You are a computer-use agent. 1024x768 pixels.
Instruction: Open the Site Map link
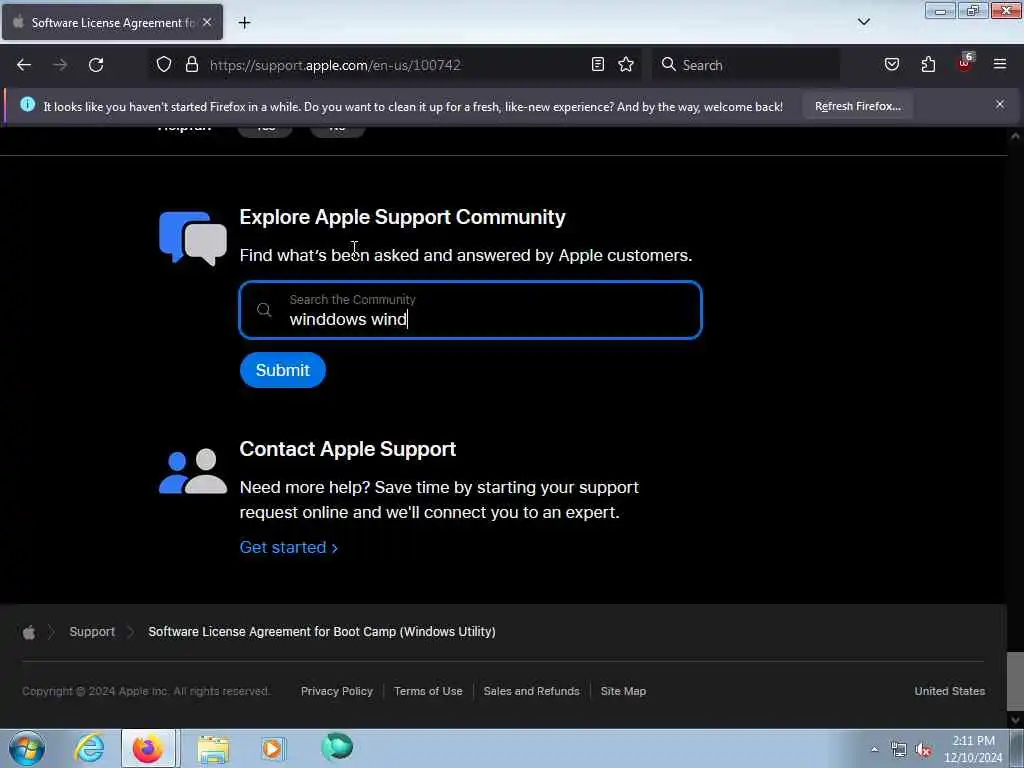click(623, 691)
